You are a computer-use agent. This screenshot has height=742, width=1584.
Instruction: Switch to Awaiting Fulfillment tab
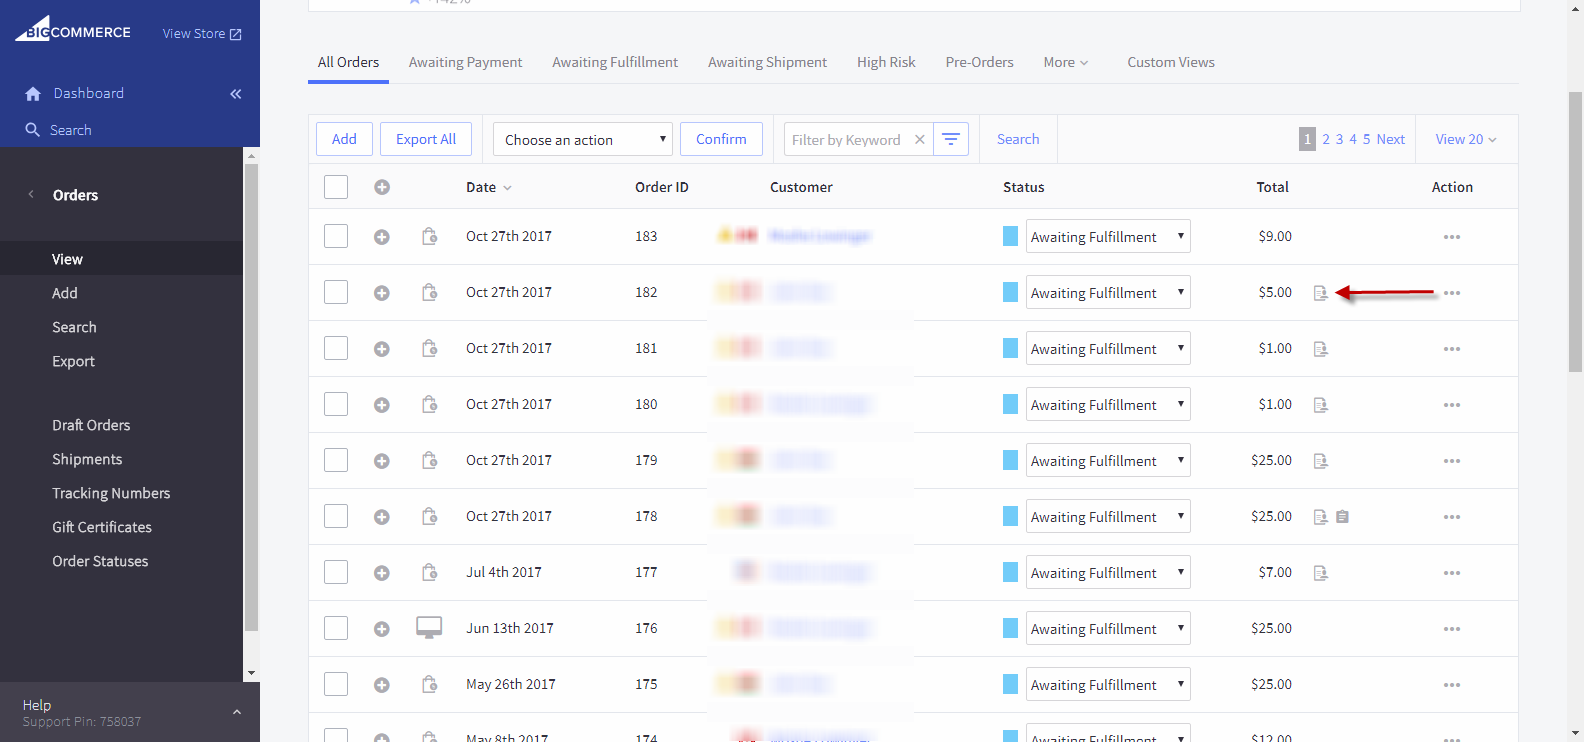[615, 62]
